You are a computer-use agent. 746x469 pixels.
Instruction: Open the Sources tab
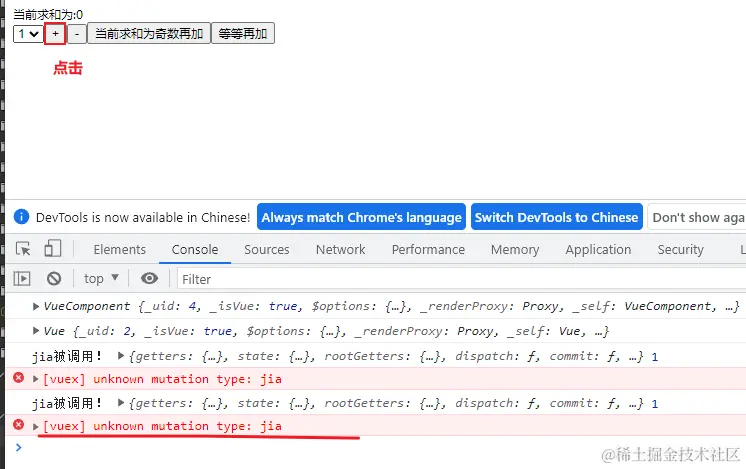tap(266, 249)
